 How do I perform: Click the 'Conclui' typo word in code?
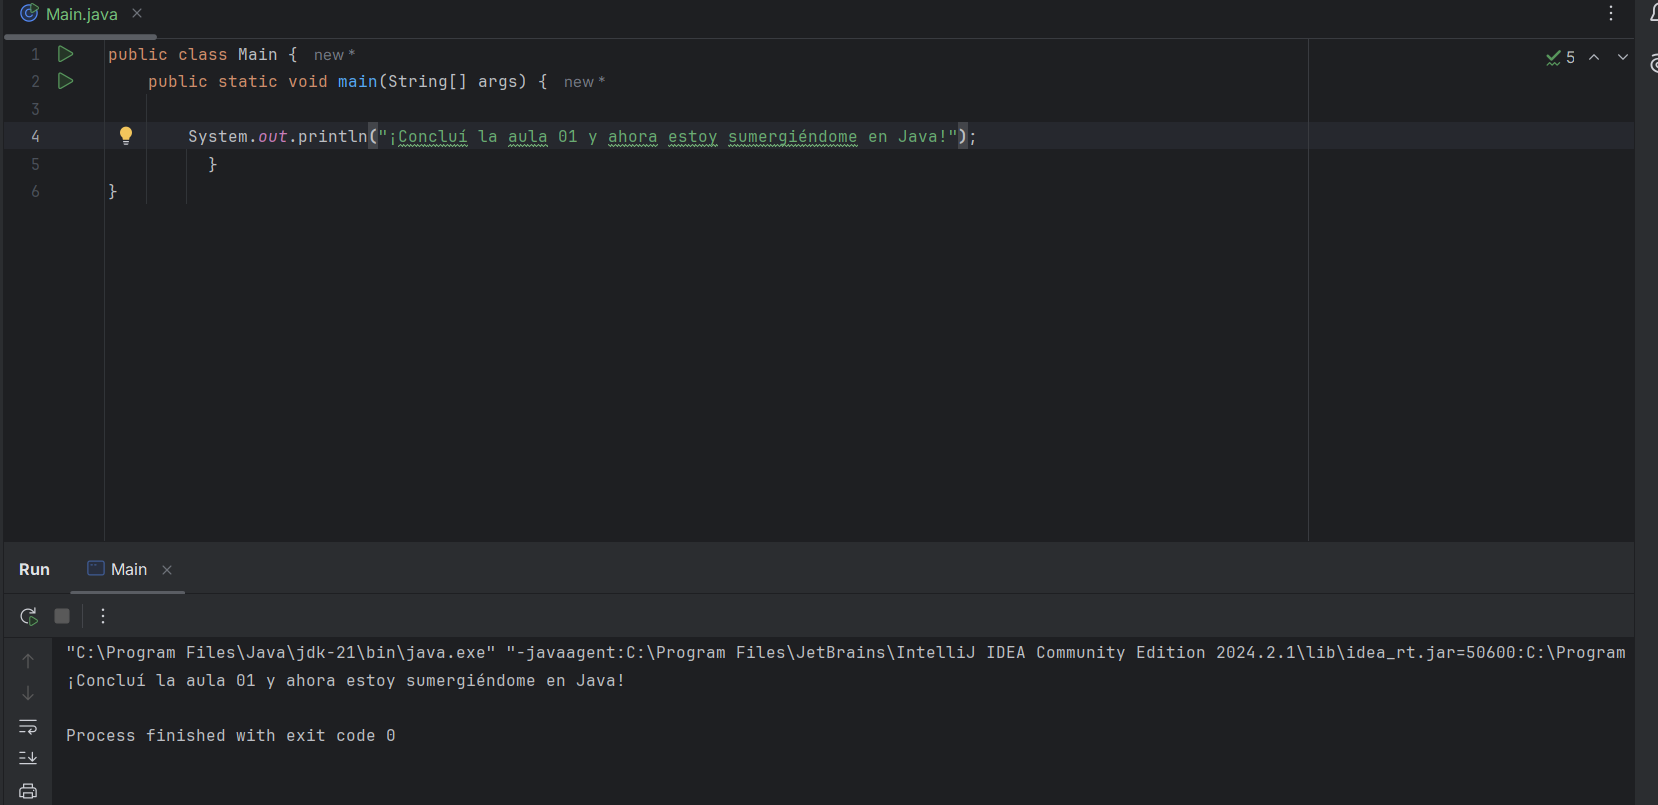(x=432, y=136)
